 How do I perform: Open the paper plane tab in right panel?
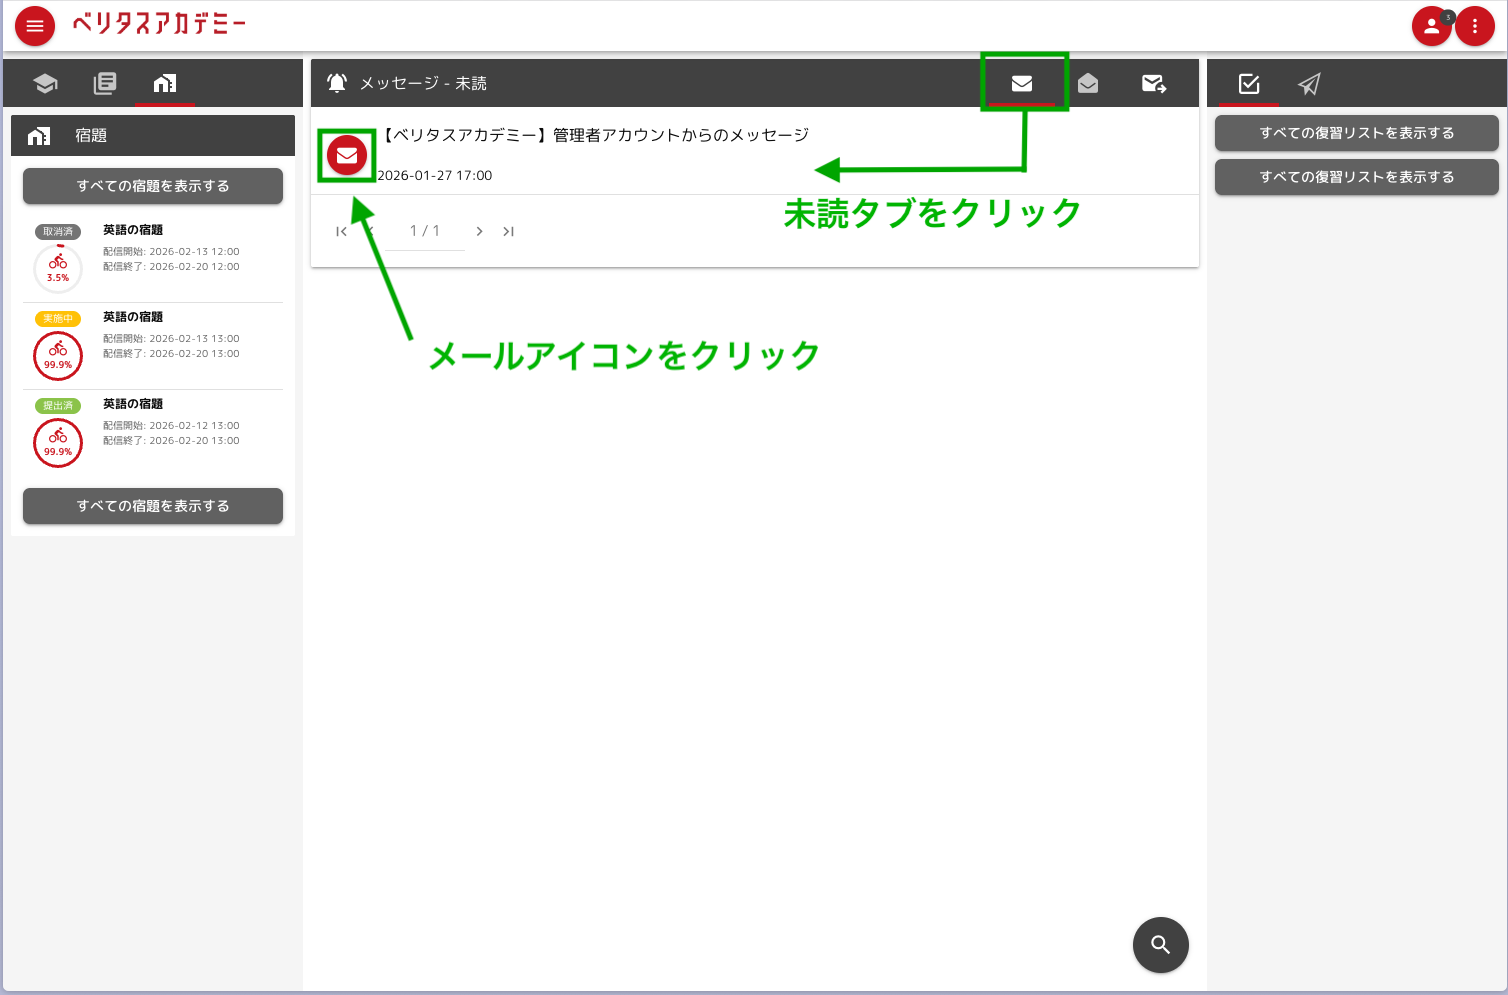[1309, 84]
